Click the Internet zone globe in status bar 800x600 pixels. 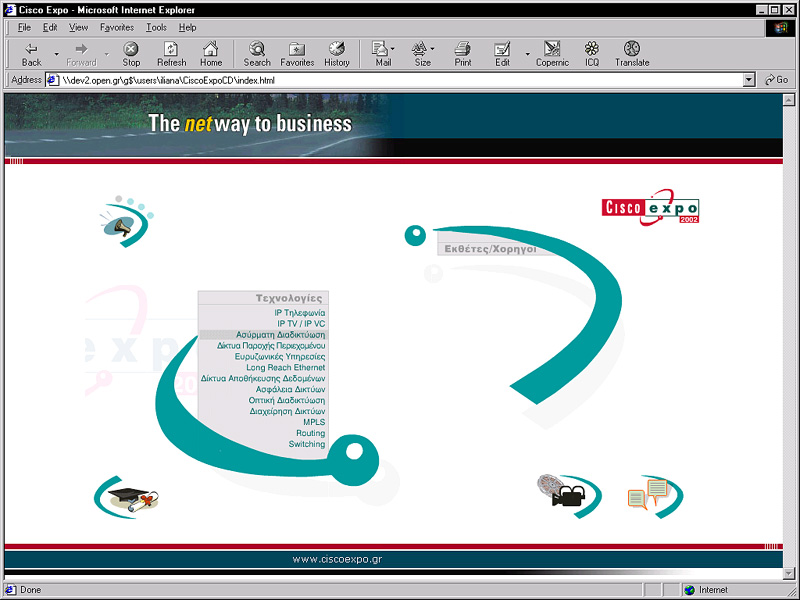[689, 590]
